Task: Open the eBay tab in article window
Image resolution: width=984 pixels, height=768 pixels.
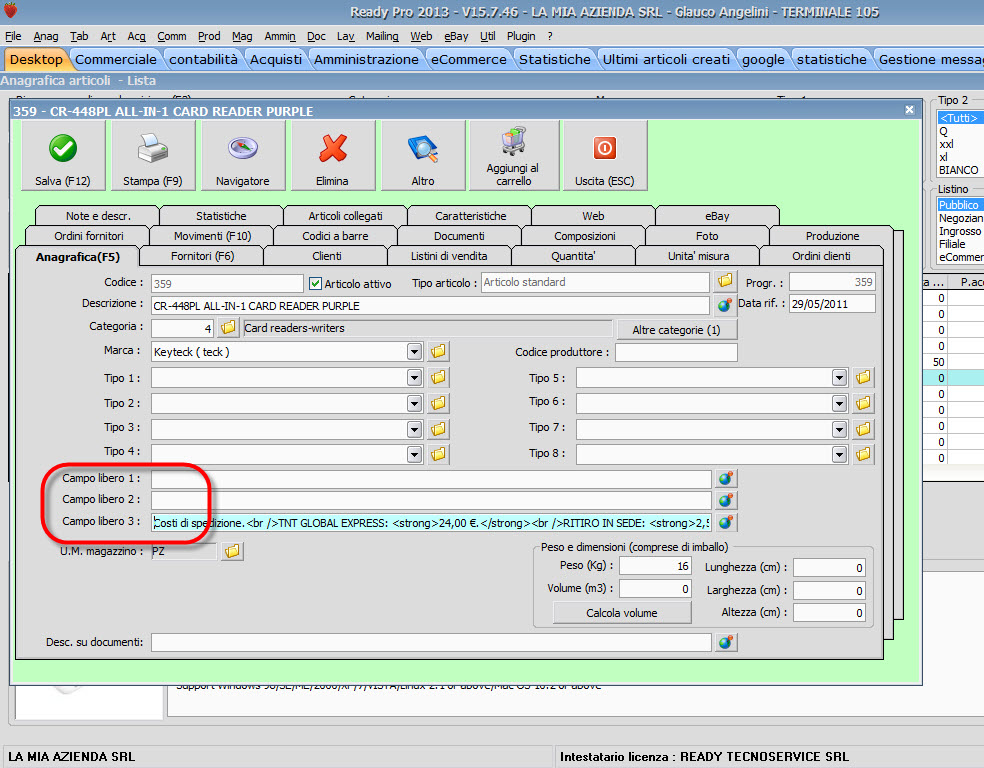Action: click(x=717, y=216)
